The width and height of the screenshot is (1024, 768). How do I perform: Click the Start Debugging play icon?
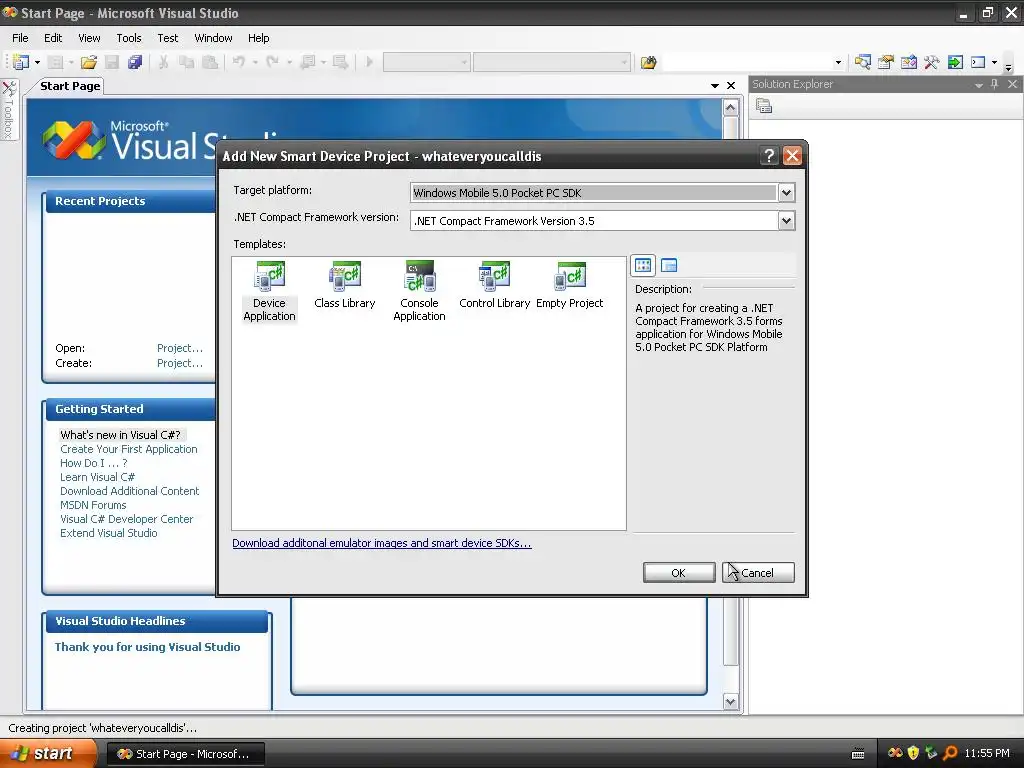[x=369, y=63]
